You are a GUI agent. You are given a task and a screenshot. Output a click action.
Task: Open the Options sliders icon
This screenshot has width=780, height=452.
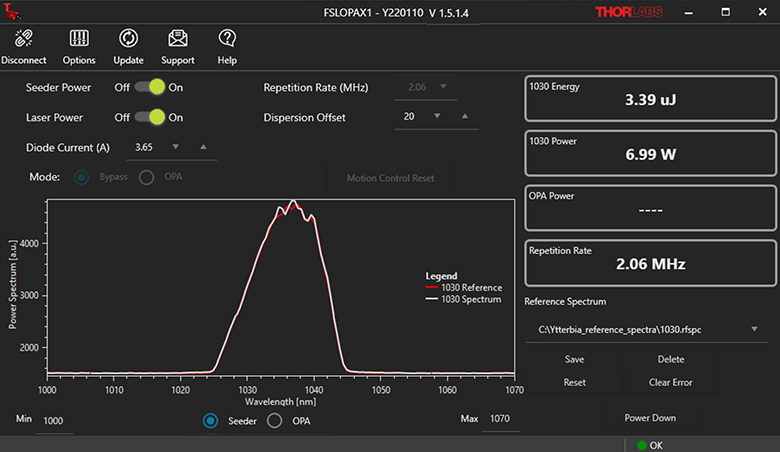(79, 38)
